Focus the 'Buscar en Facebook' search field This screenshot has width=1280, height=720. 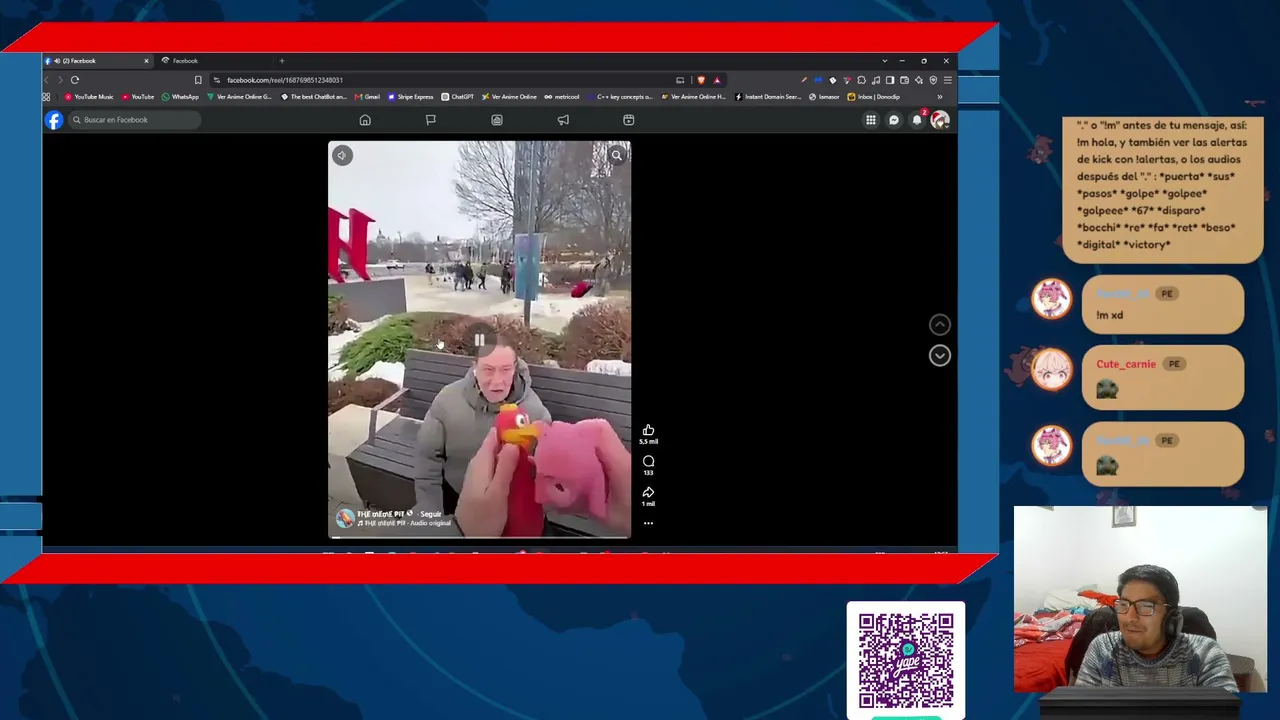click(133, 120)
